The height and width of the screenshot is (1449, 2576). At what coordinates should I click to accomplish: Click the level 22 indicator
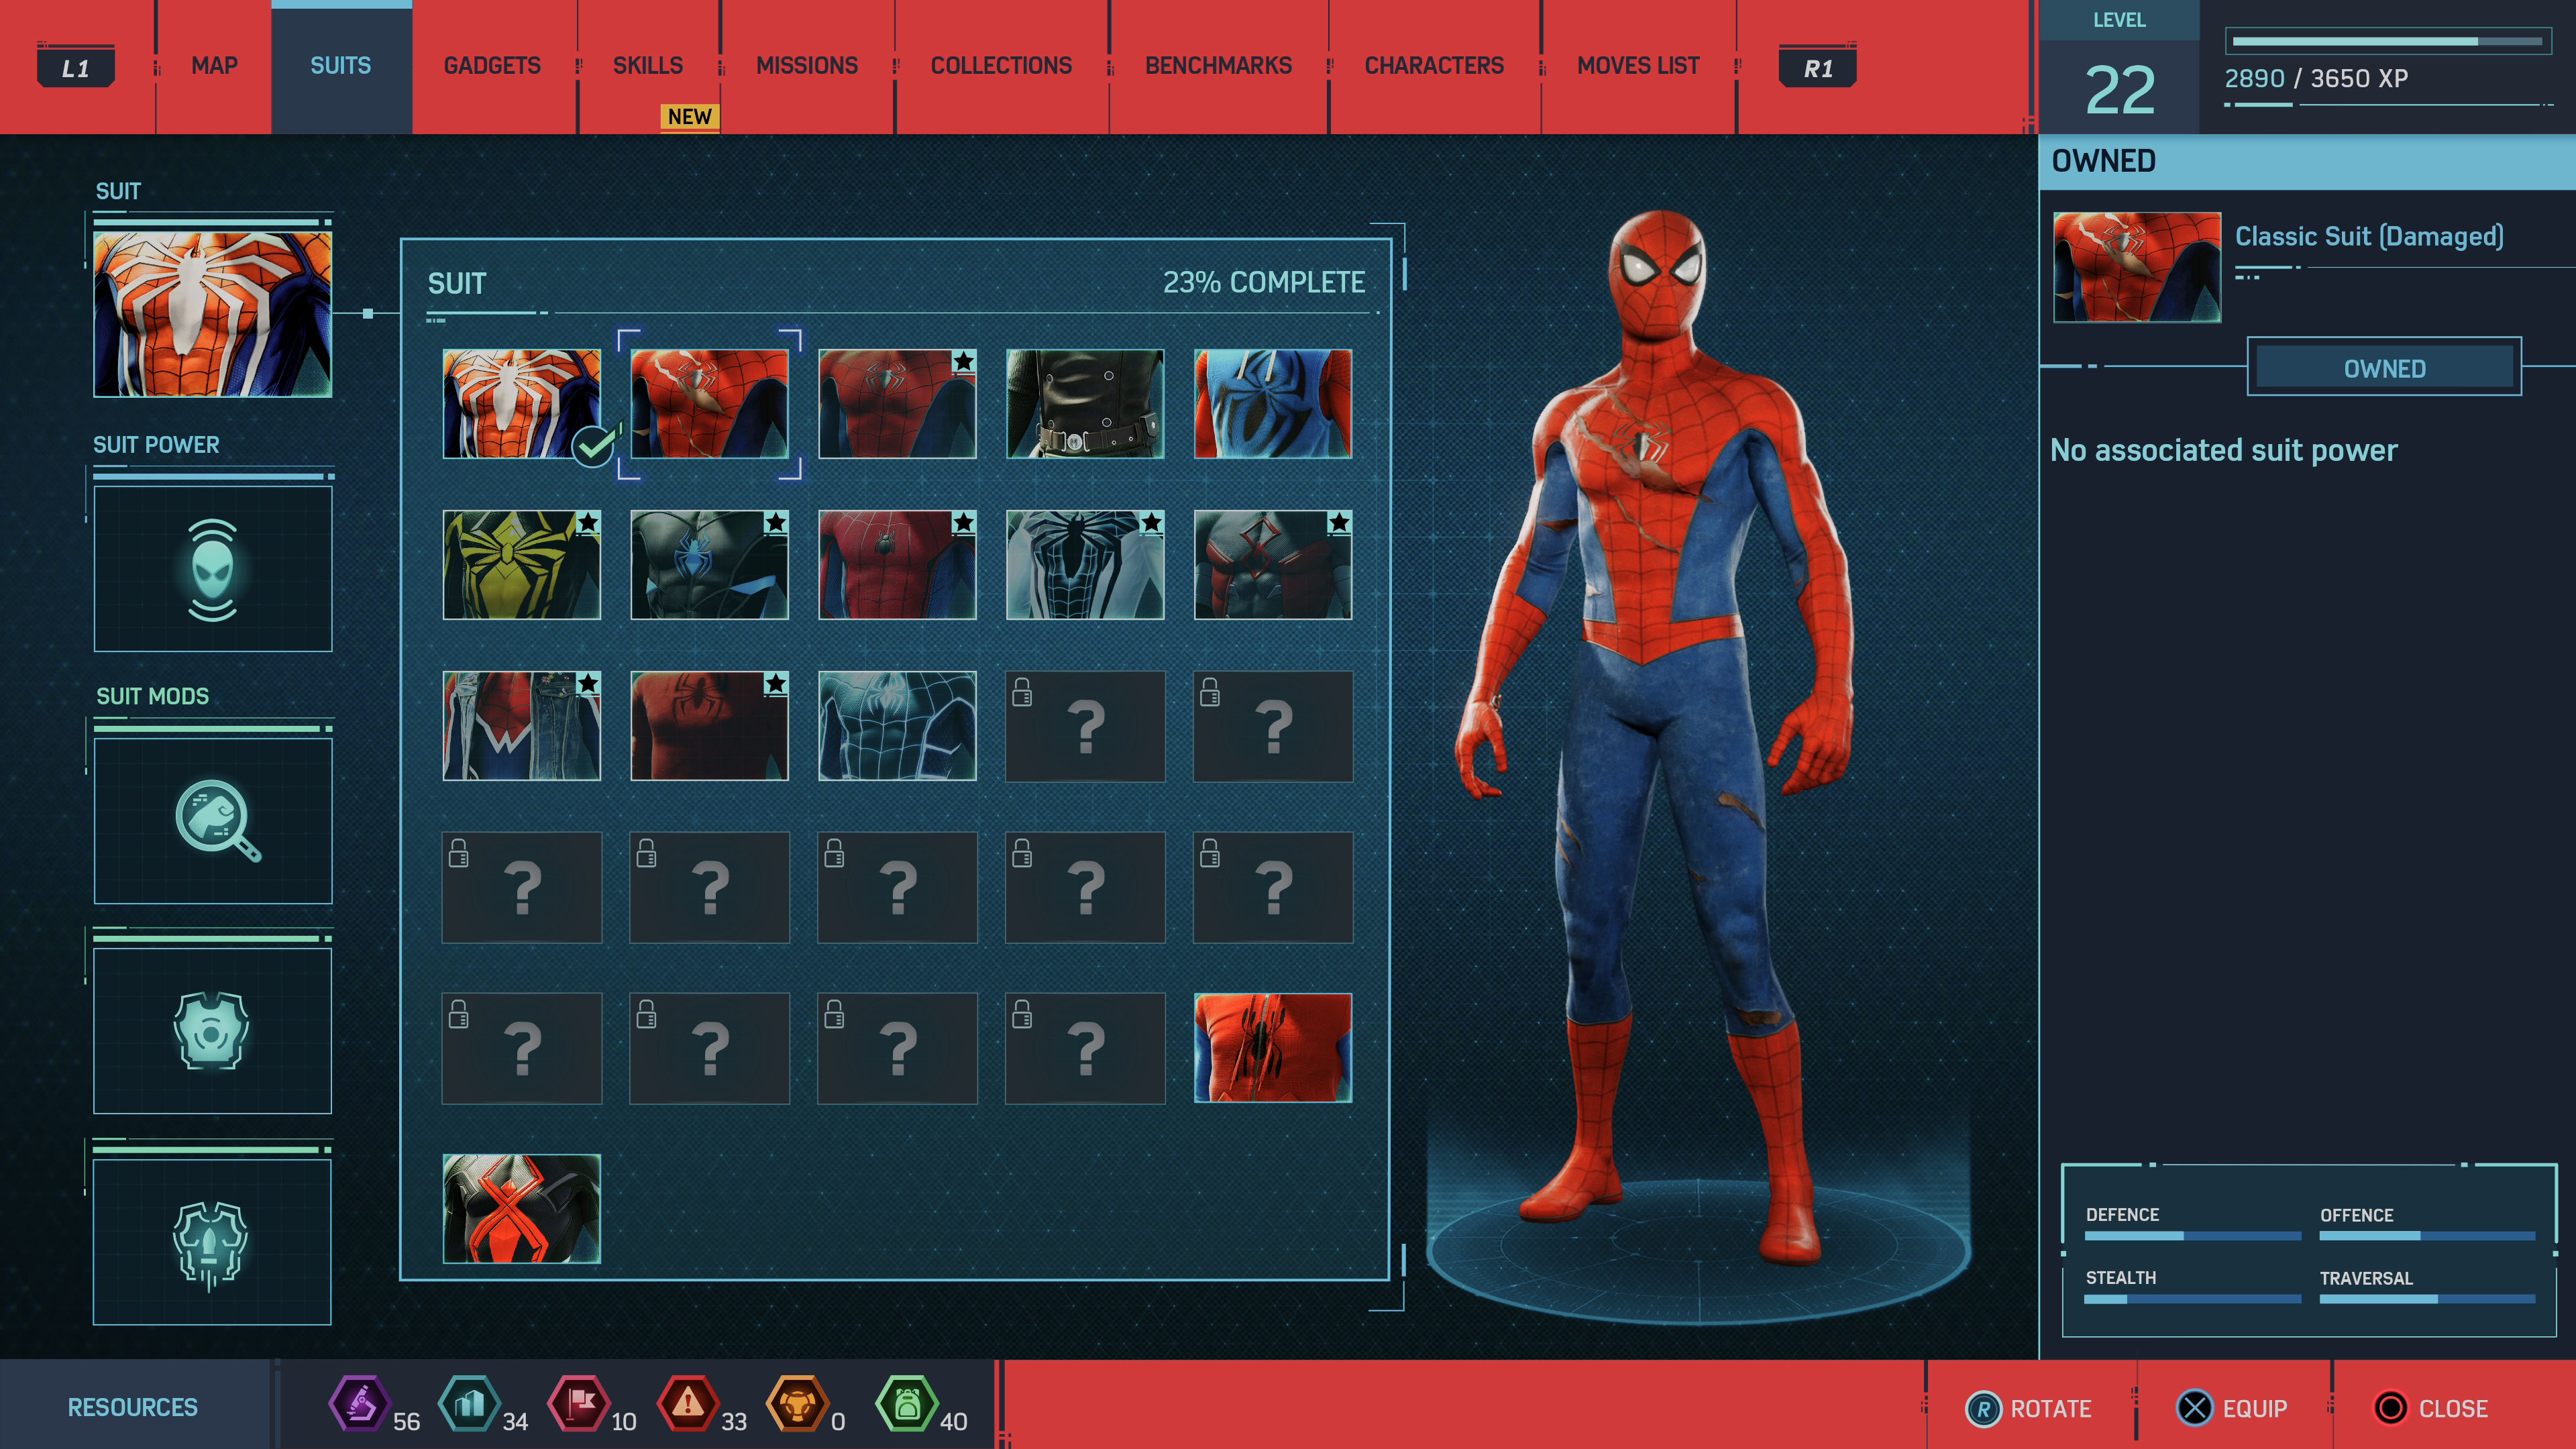(x=2119, y=90)
